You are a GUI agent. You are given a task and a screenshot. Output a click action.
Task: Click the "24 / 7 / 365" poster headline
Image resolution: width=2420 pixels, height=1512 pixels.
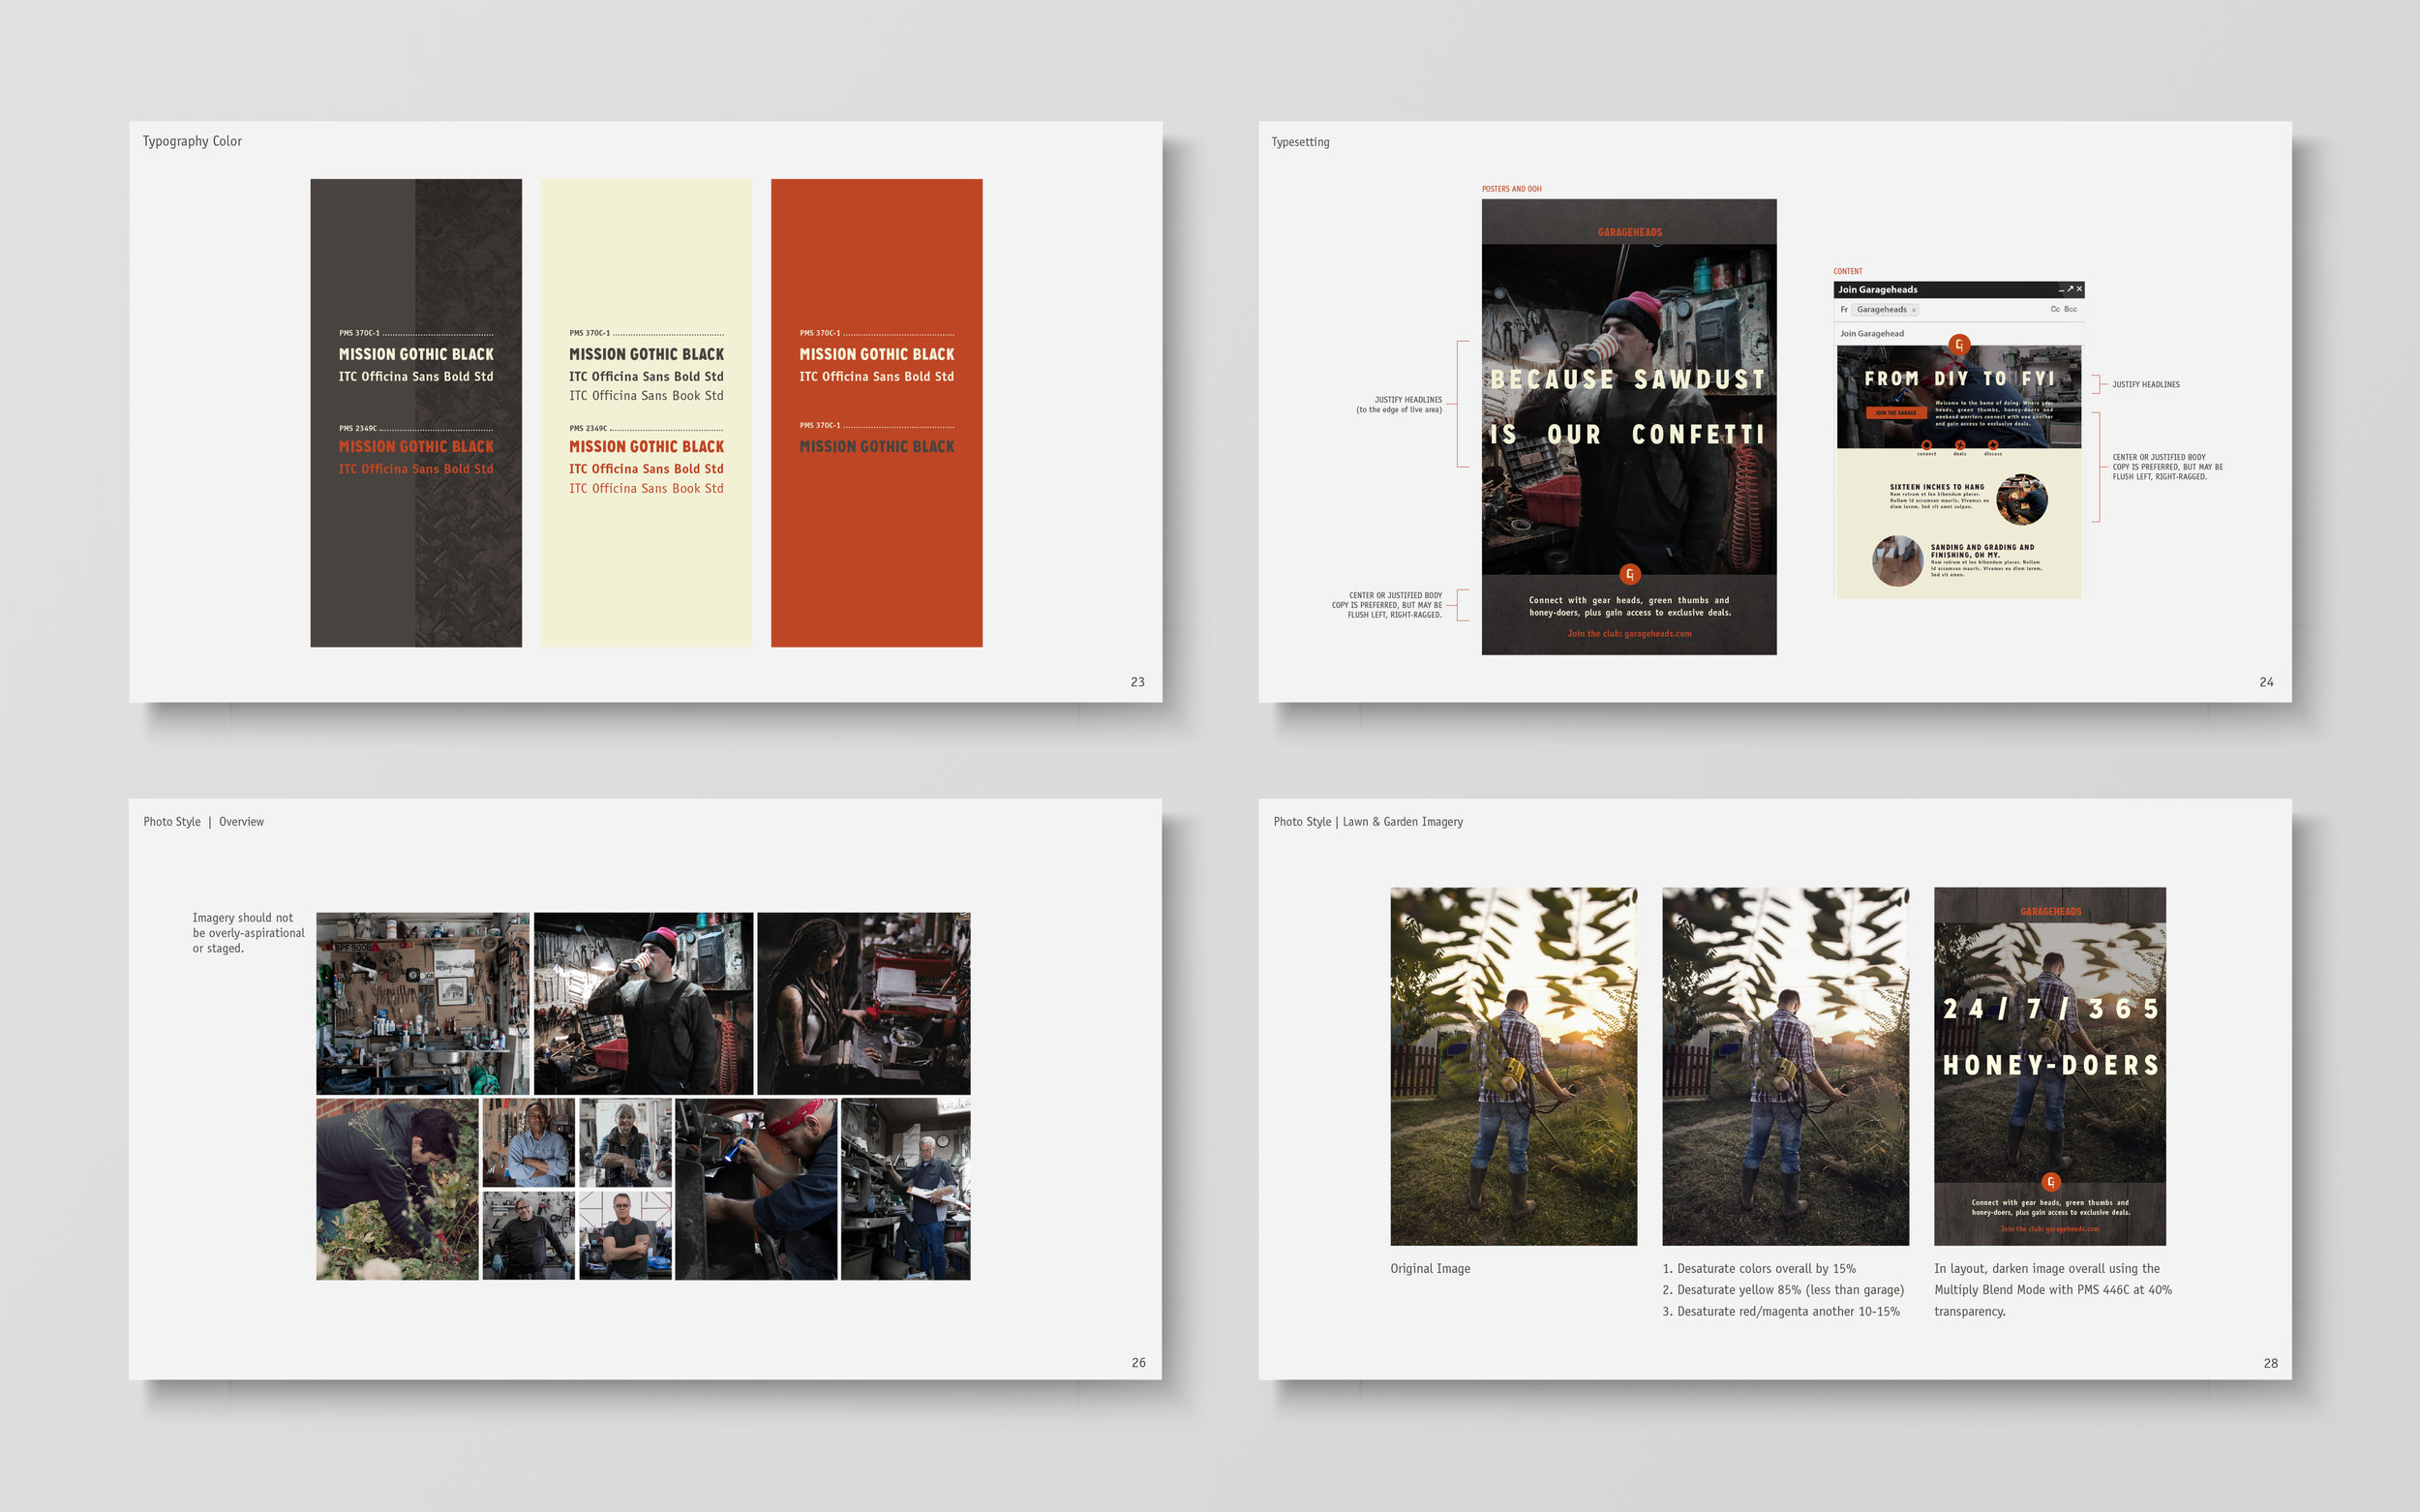coord(2050,1009)
